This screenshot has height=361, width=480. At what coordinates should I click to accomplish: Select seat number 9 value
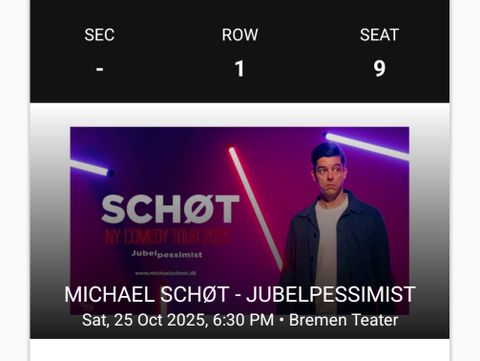[379, 69]
